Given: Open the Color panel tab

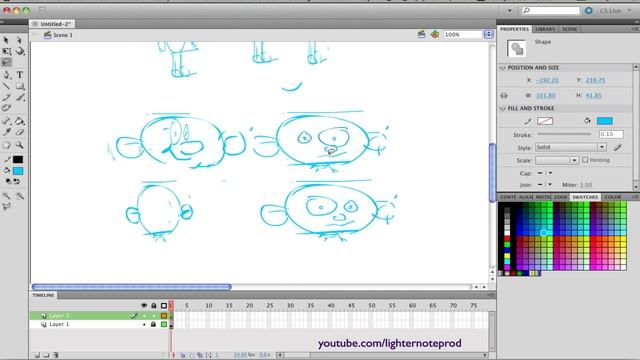Looking at the screenshot, I should [613, 197].
